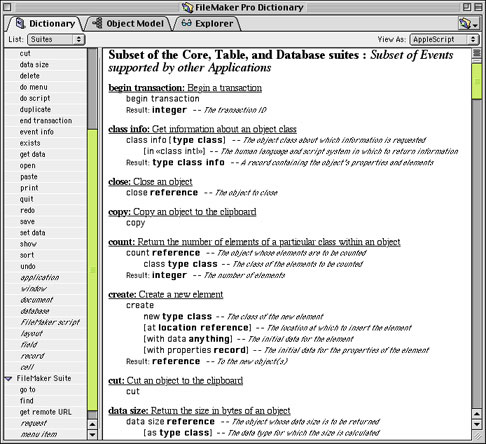486x444 pixels.
Task: Select the 'layout' class entry
Action: pyautogui.click(x=32, y=334)
